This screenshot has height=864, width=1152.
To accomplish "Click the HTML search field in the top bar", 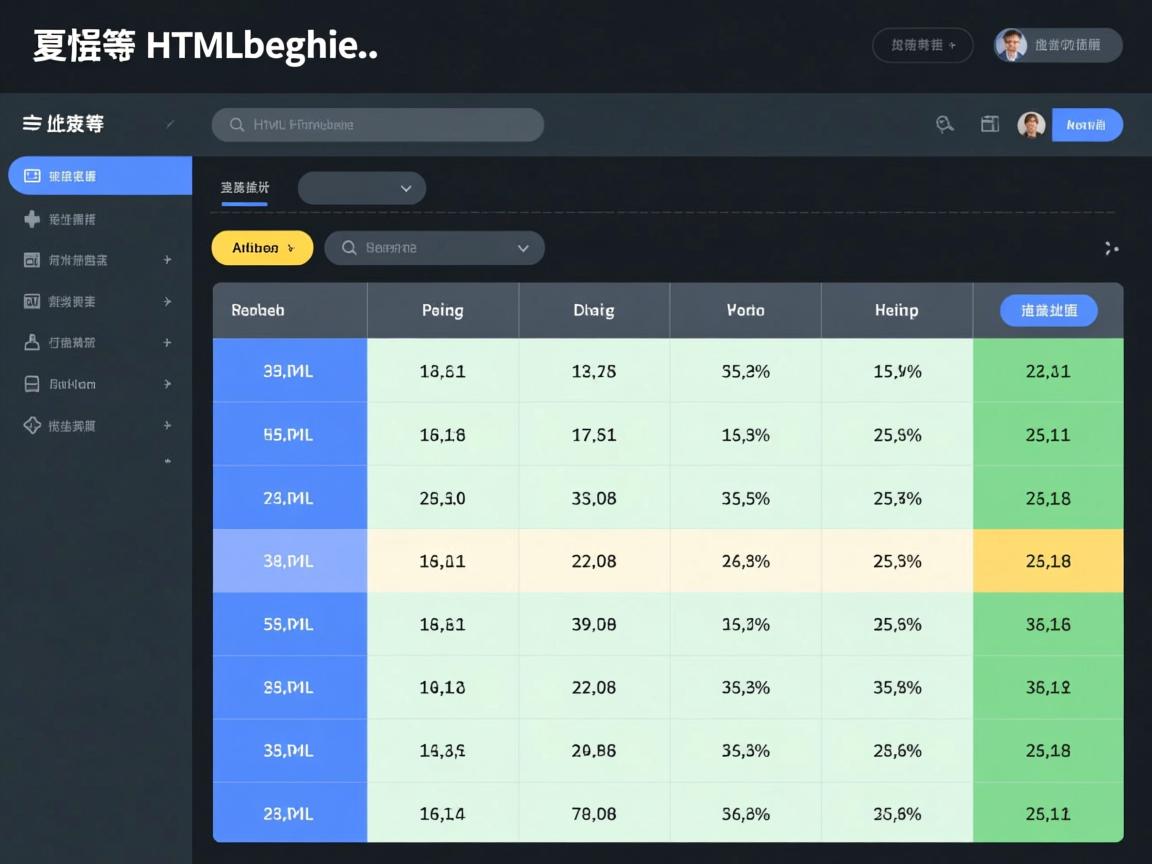I will (378, 125).
